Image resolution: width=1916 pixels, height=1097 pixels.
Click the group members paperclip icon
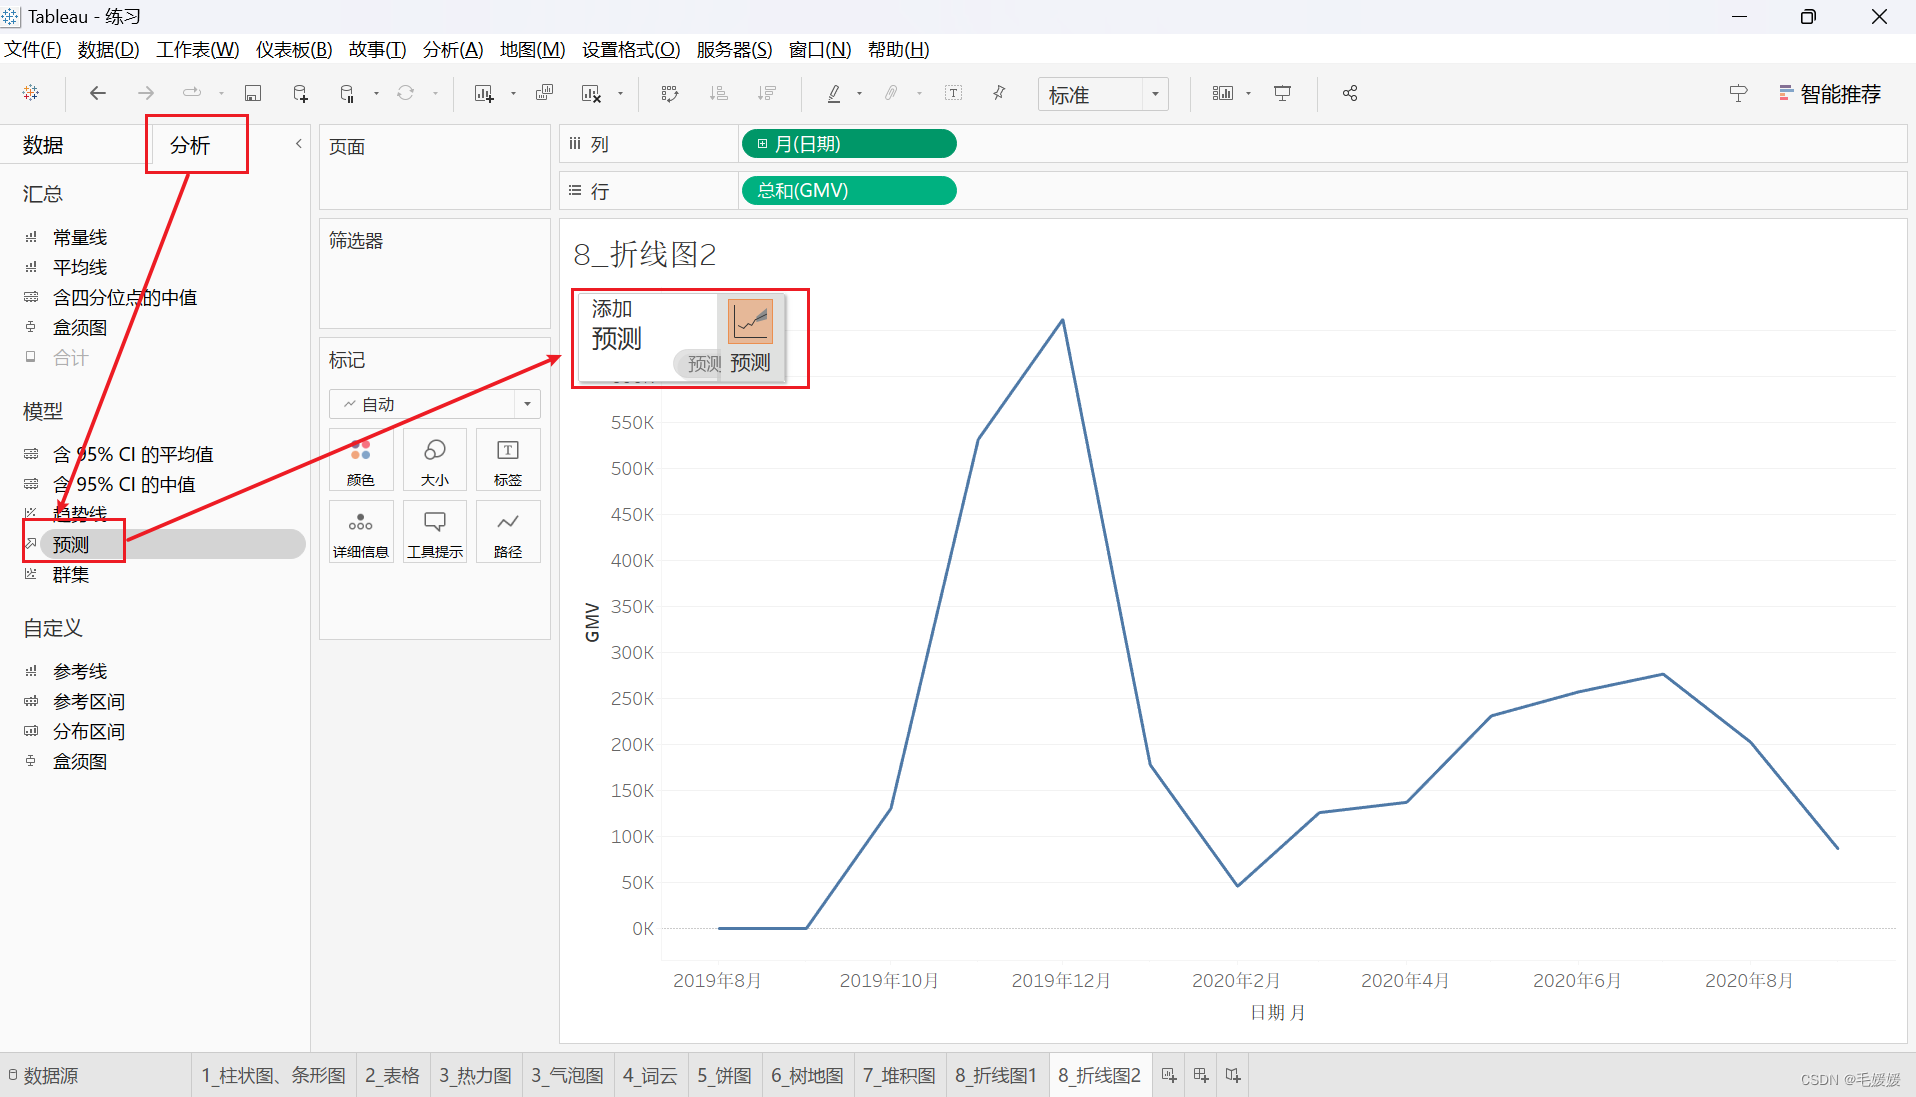pyautogui.click(x=891, y=93)
